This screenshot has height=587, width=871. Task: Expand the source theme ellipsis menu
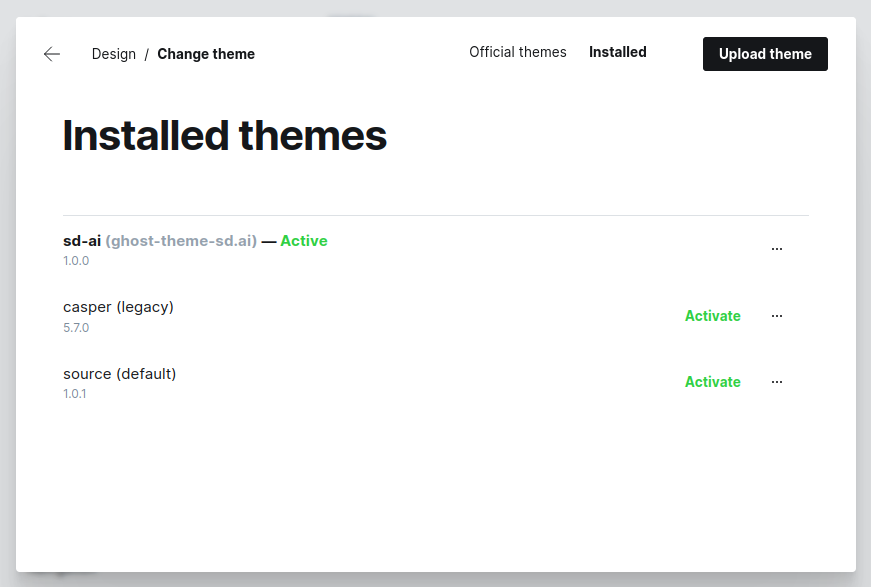[x=777, y=382]
